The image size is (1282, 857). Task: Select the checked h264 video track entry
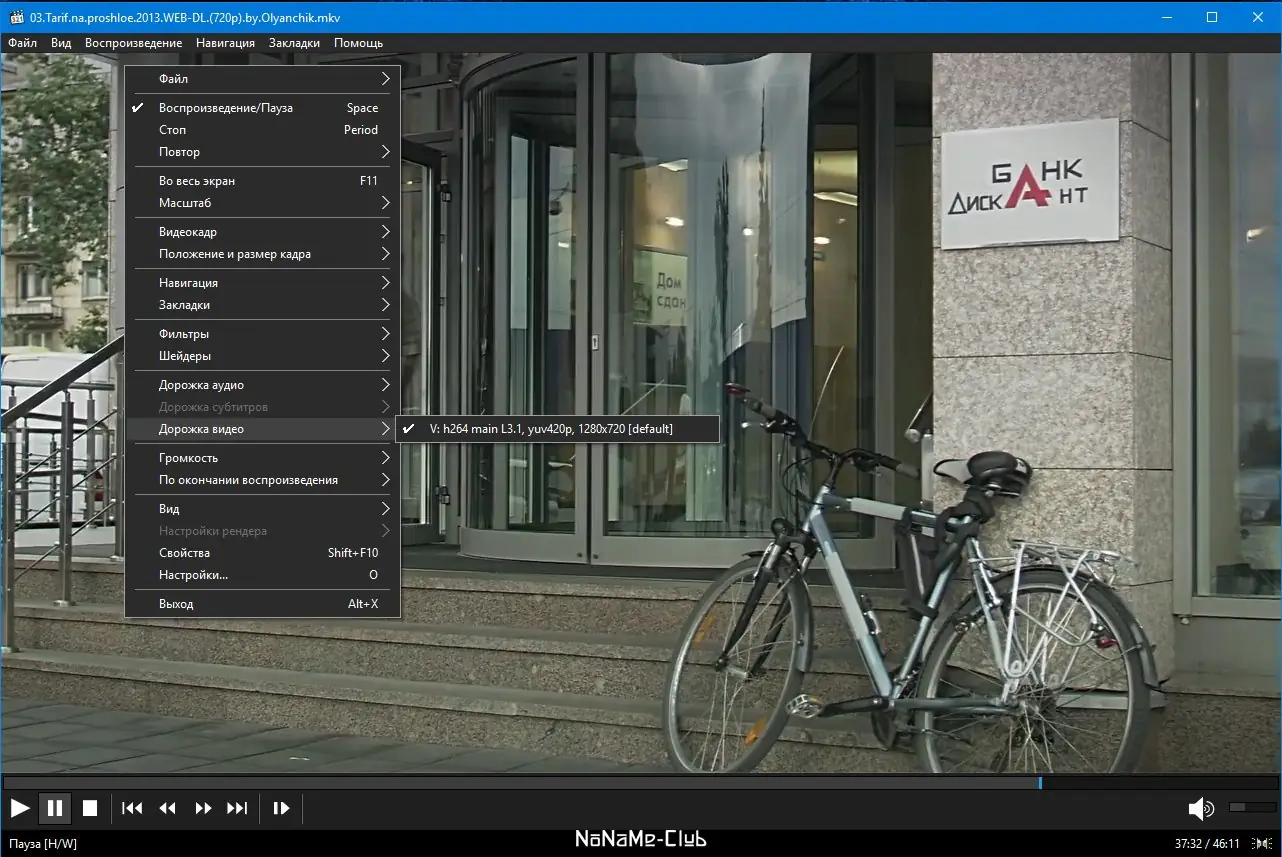[551, 429]
